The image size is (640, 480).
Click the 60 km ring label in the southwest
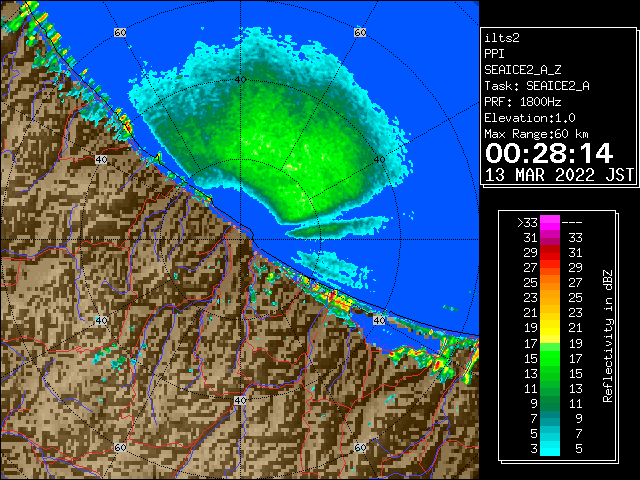120,448
